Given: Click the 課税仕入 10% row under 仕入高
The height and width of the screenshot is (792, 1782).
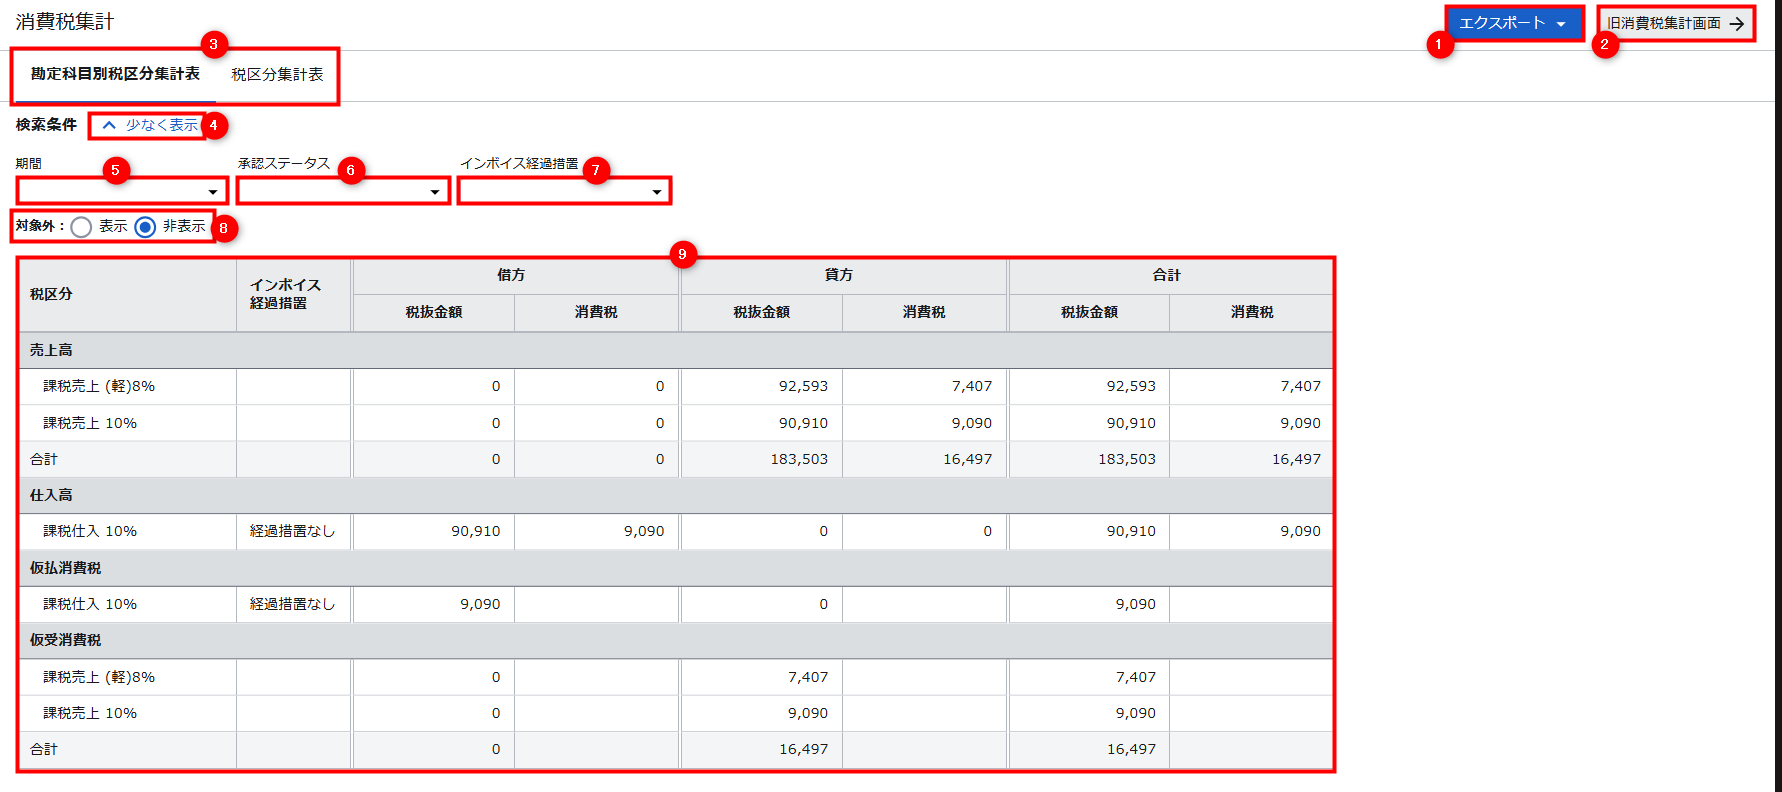Looking at the screenshot, I should tap(90, 531).
